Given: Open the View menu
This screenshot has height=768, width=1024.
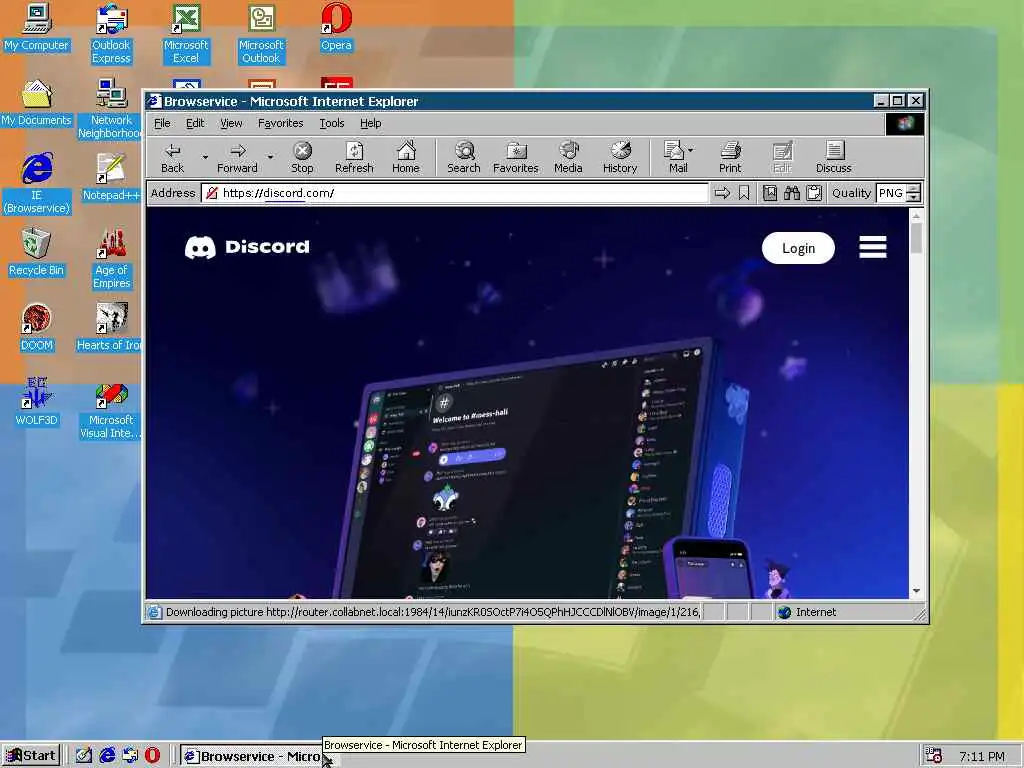Looking at the screenshot, I should click(x=231, y=123).
